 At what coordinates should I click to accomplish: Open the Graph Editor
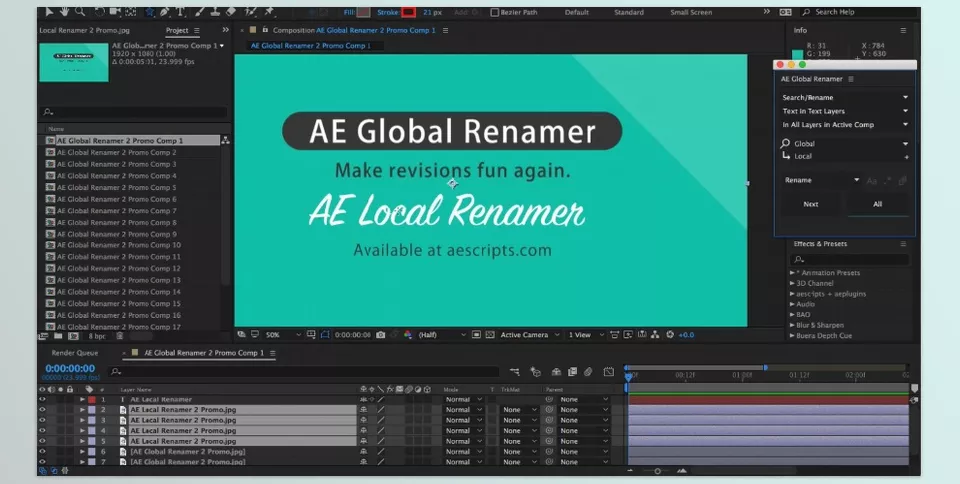pos(609,371)
